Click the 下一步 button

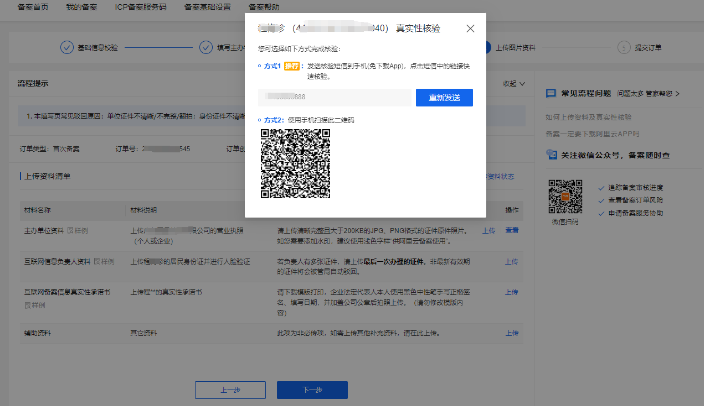point(313,390)
